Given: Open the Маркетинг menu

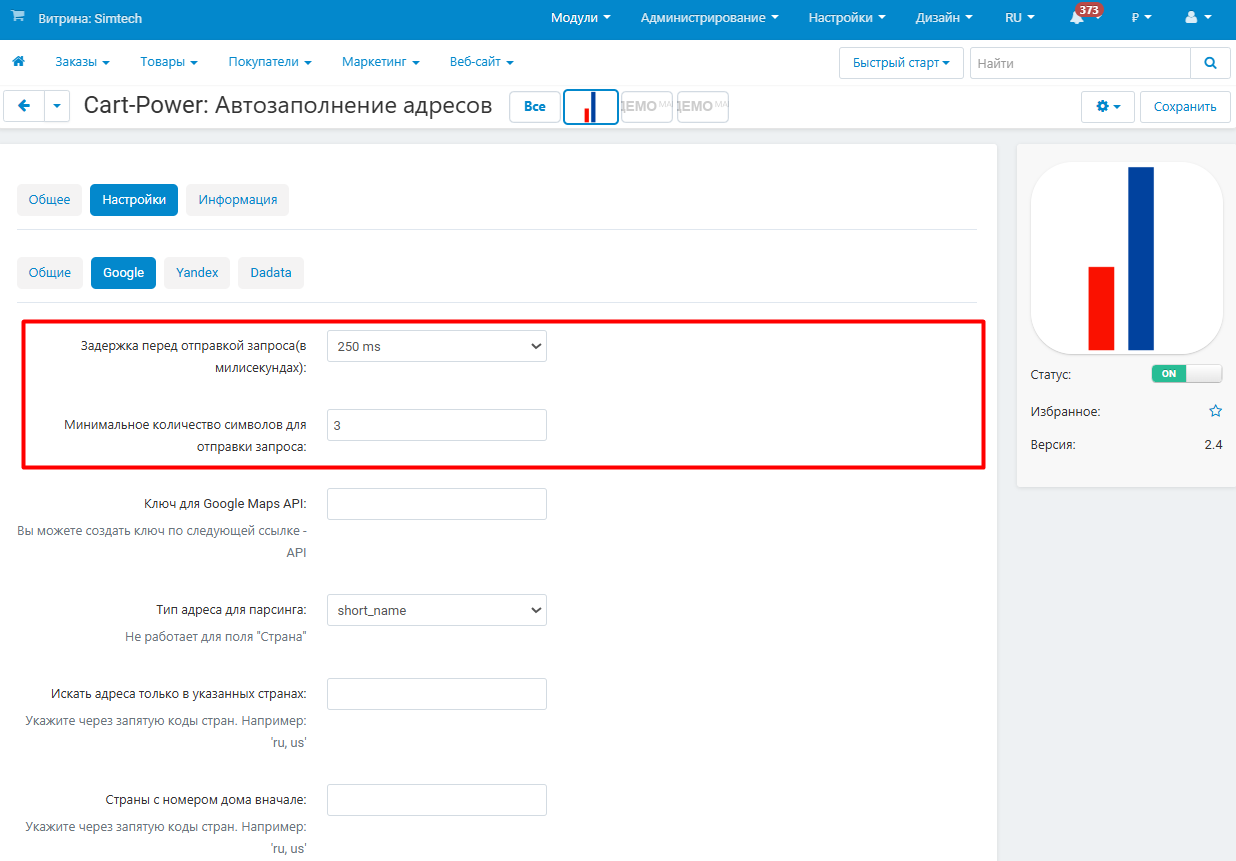Looking at the screenshot, I should tap(380, 62).
